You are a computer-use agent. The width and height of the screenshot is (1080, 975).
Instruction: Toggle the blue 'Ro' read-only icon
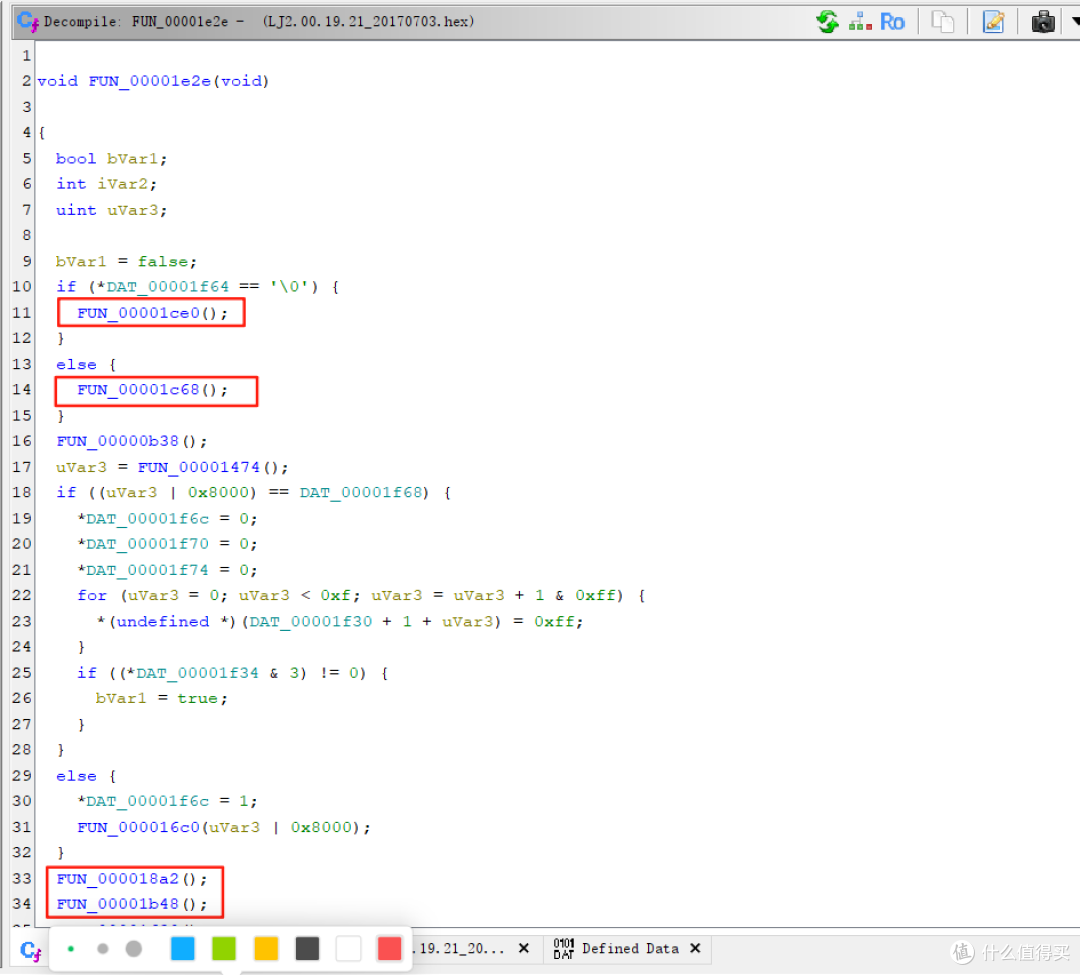pos(892,22)
